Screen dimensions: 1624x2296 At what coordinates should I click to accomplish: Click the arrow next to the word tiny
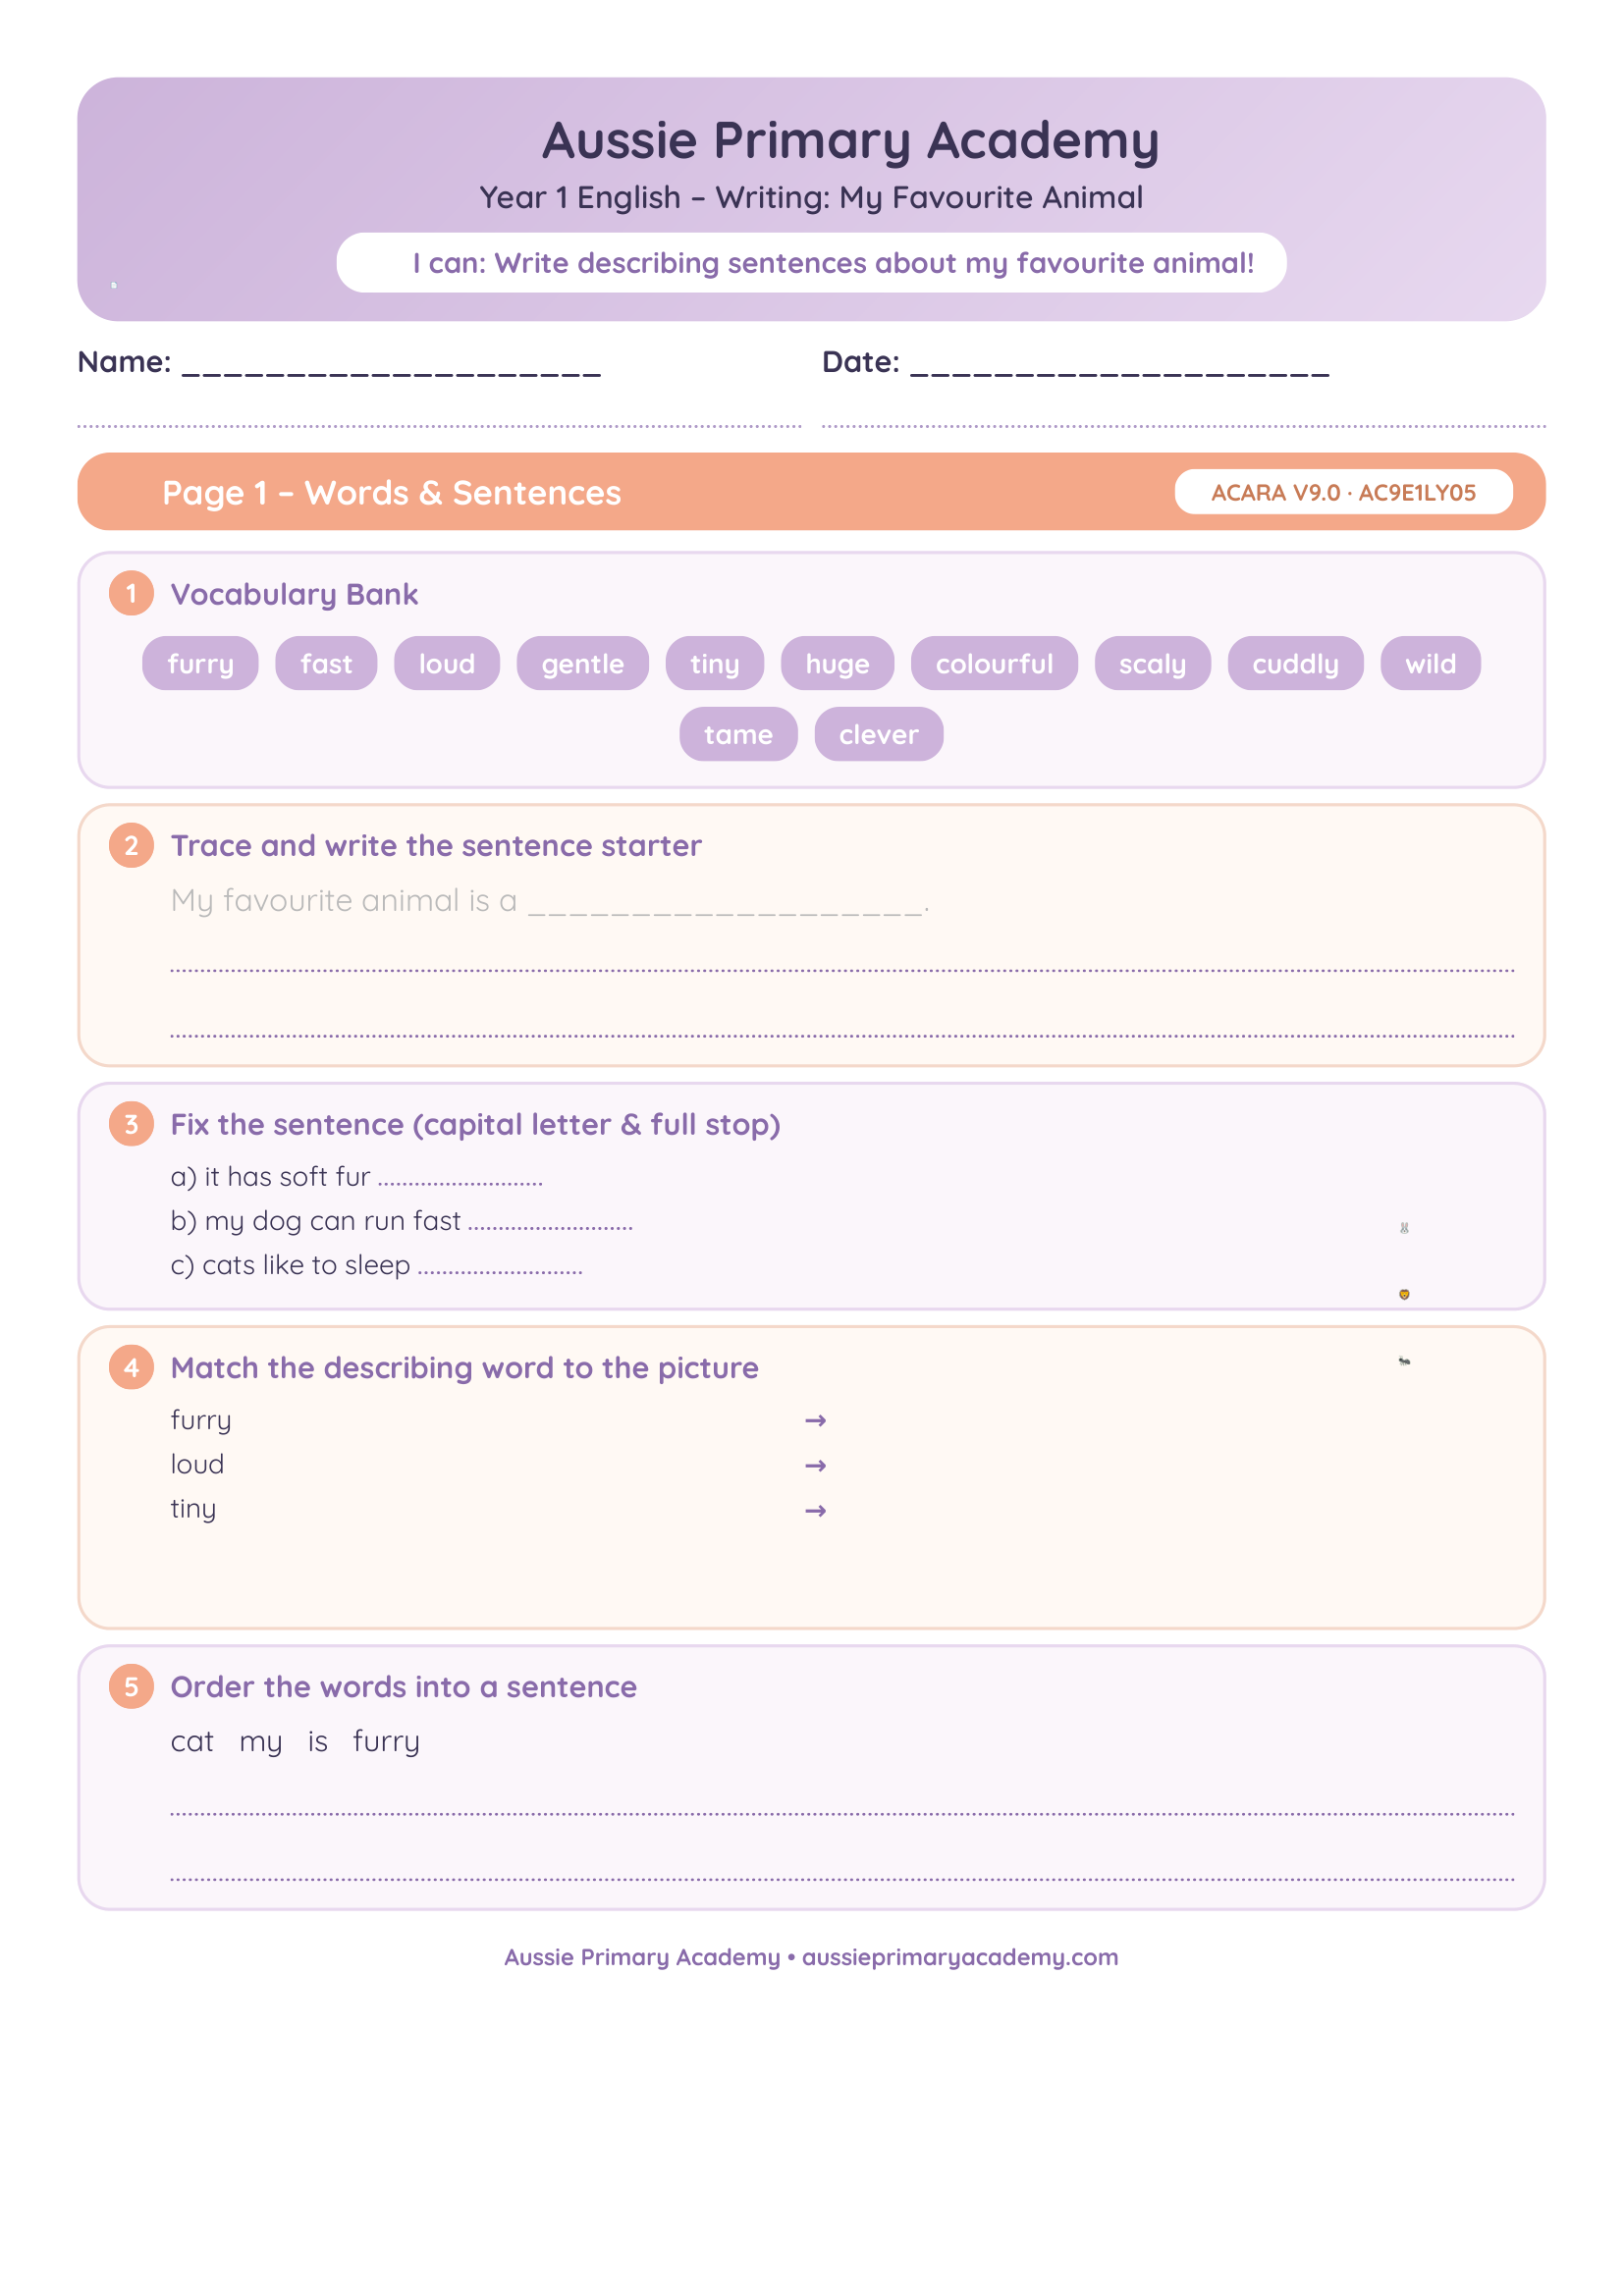[816, 1510]
